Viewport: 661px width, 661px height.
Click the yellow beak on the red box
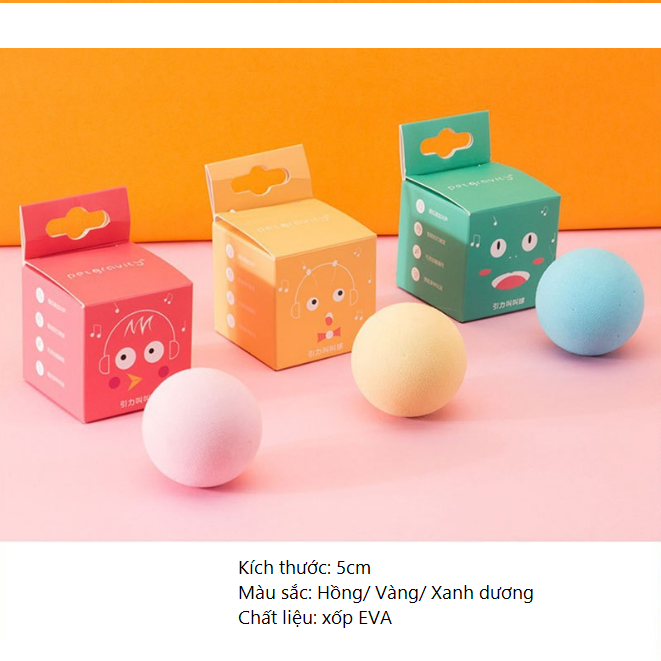(x=134, y=381)
